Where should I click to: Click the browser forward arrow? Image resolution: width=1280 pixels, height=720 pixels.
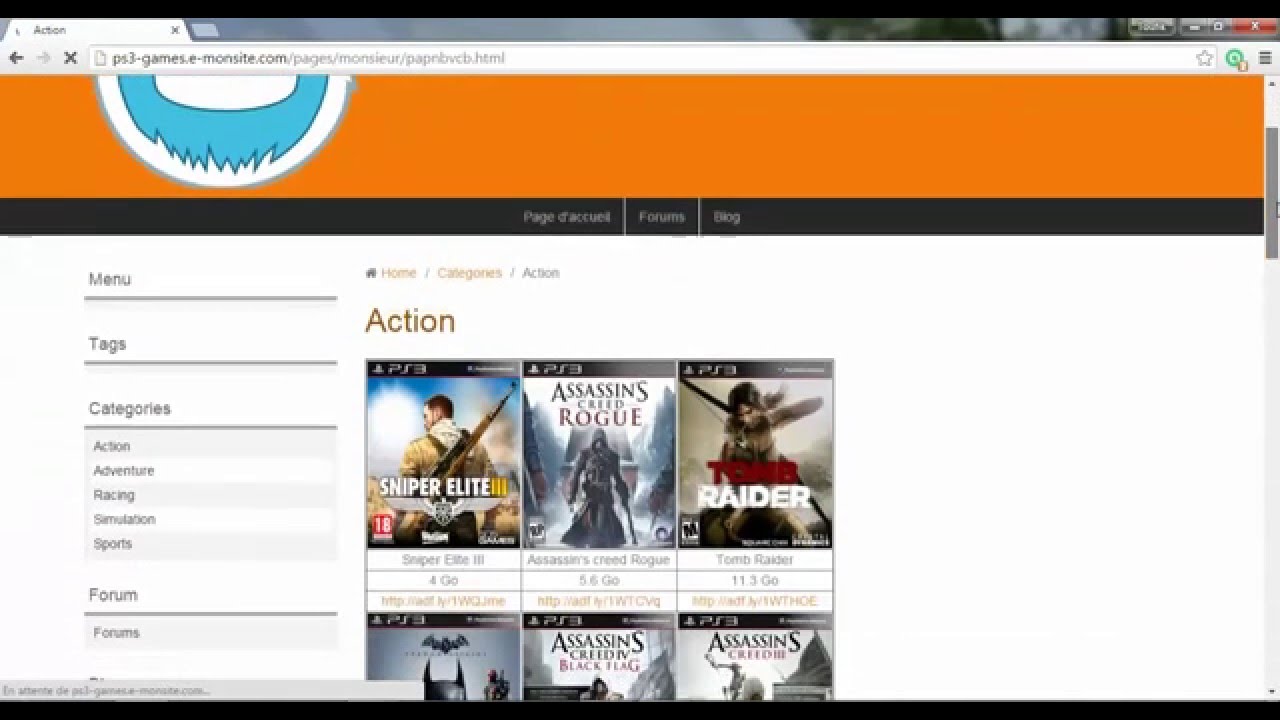(43, 58)
